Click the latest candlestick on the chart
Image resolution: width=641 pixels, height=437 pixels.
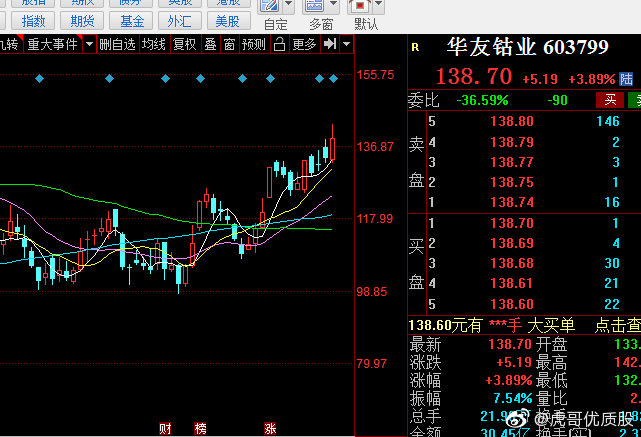[333, 146]
